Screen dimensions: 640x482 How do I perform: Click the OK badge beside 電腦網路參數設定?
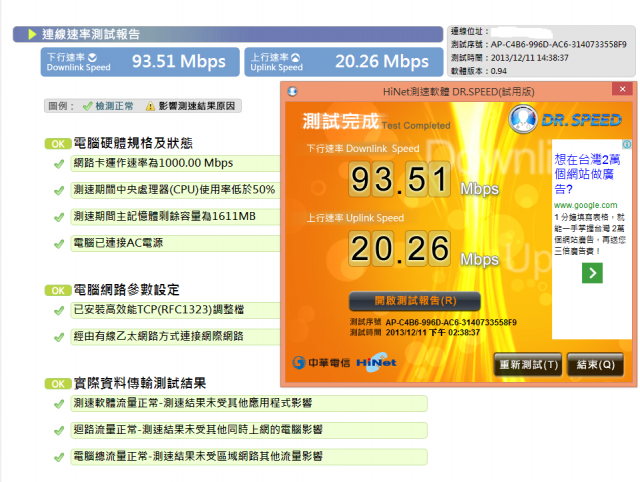(58, 290)
